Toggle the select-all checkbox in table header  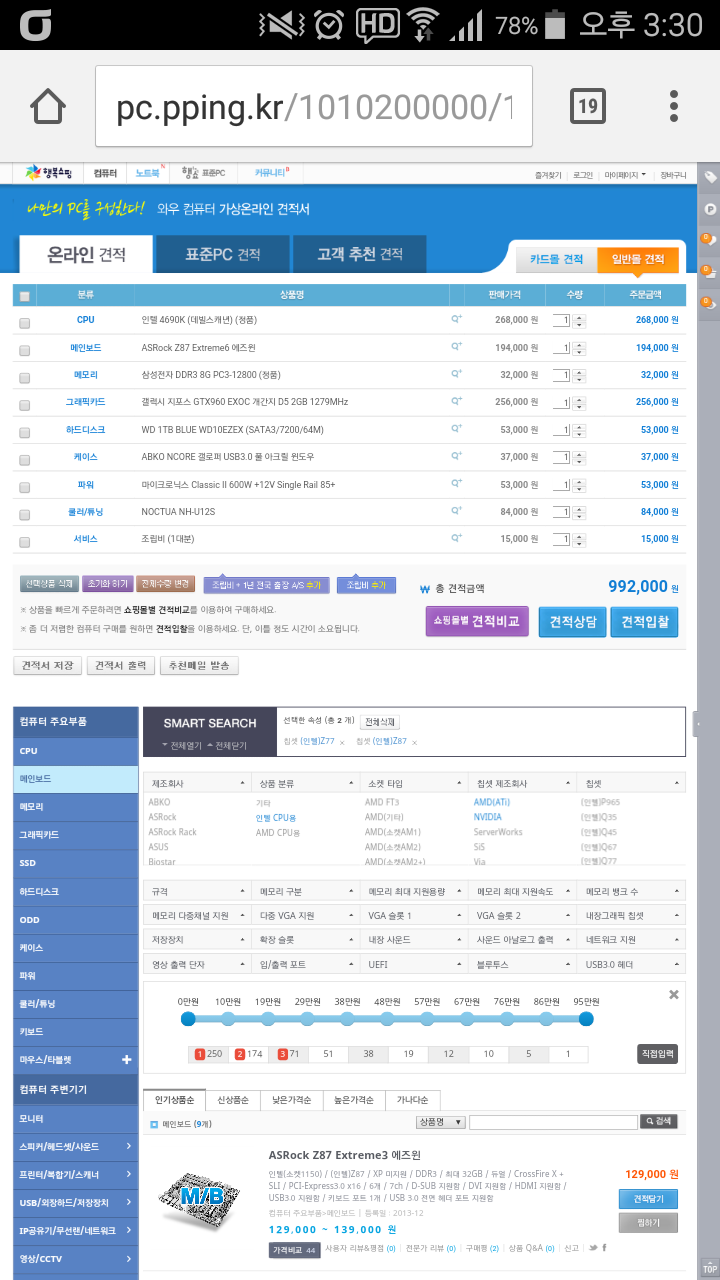pos(25,296)
